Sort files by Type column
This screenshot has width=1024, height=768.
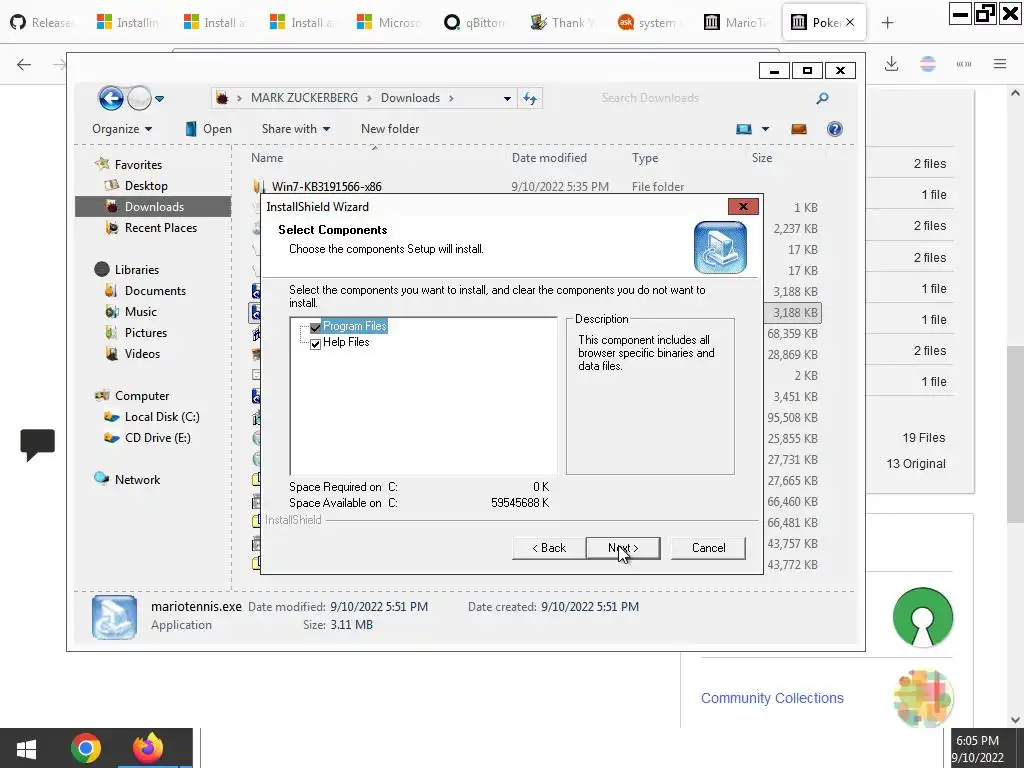(x=645, y=157)
